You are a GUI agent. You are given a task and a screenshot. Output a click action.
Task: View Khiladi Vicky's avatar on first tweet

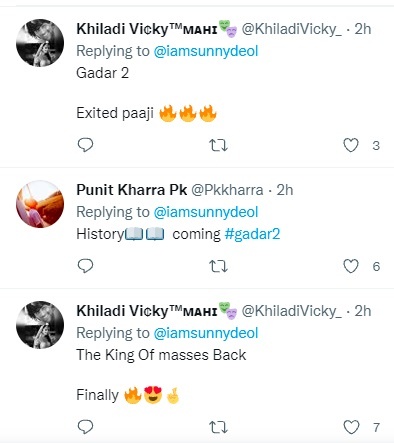(40, 43)
